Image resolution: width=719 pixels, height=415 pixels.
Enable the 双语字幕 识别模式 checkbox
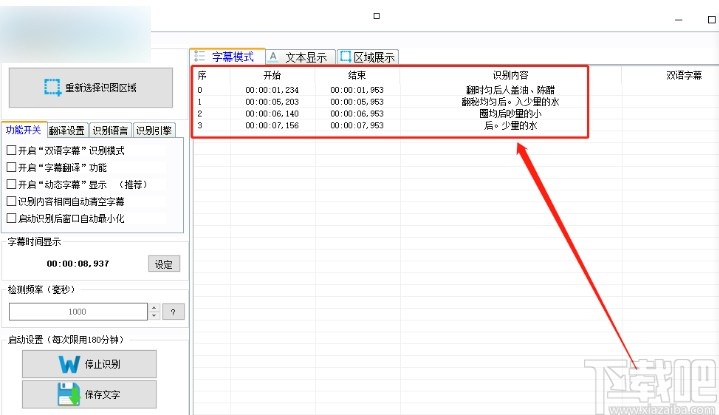coord(11,150)
